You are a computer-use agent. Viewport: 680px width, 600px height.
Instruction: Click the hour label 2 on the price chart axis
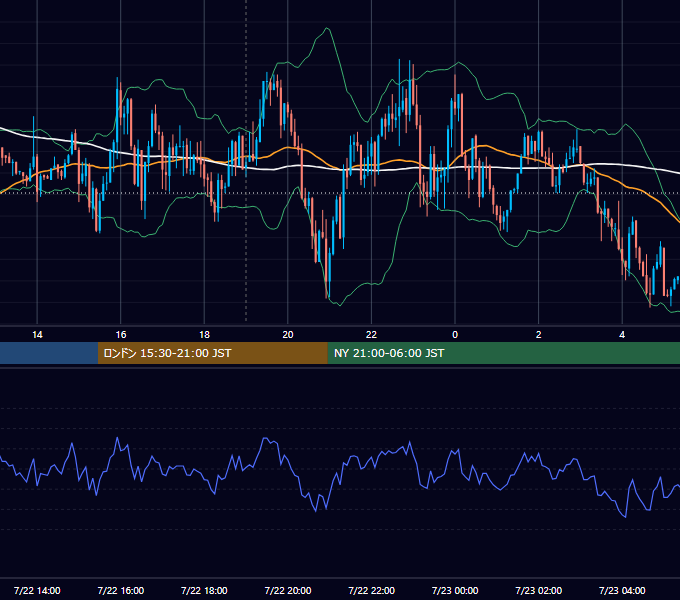539,335
